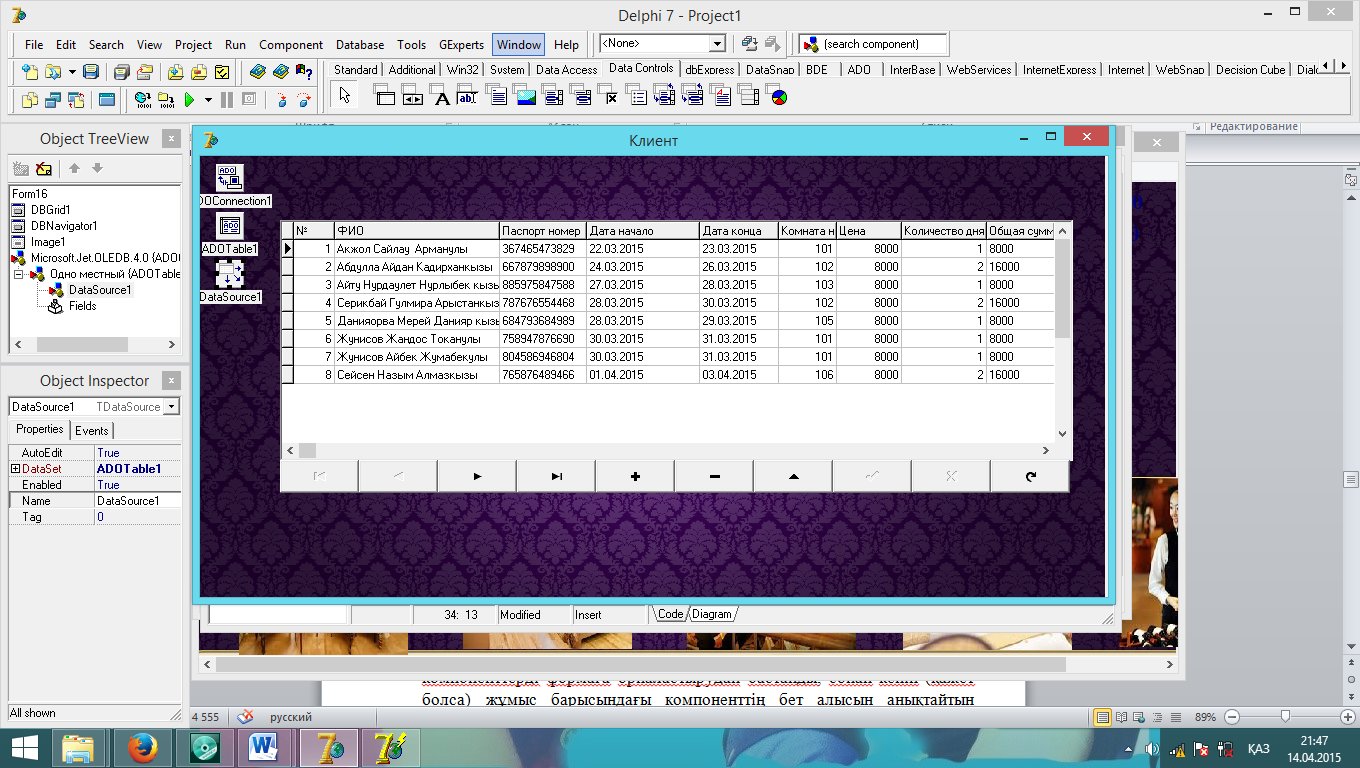
Task: Click the Save All toolbar icon
Action: click(x=121, y=71)
